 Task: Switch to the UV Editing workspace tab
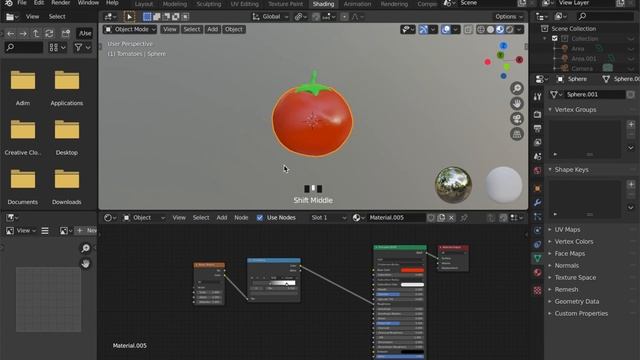click(x=244, y=4)
